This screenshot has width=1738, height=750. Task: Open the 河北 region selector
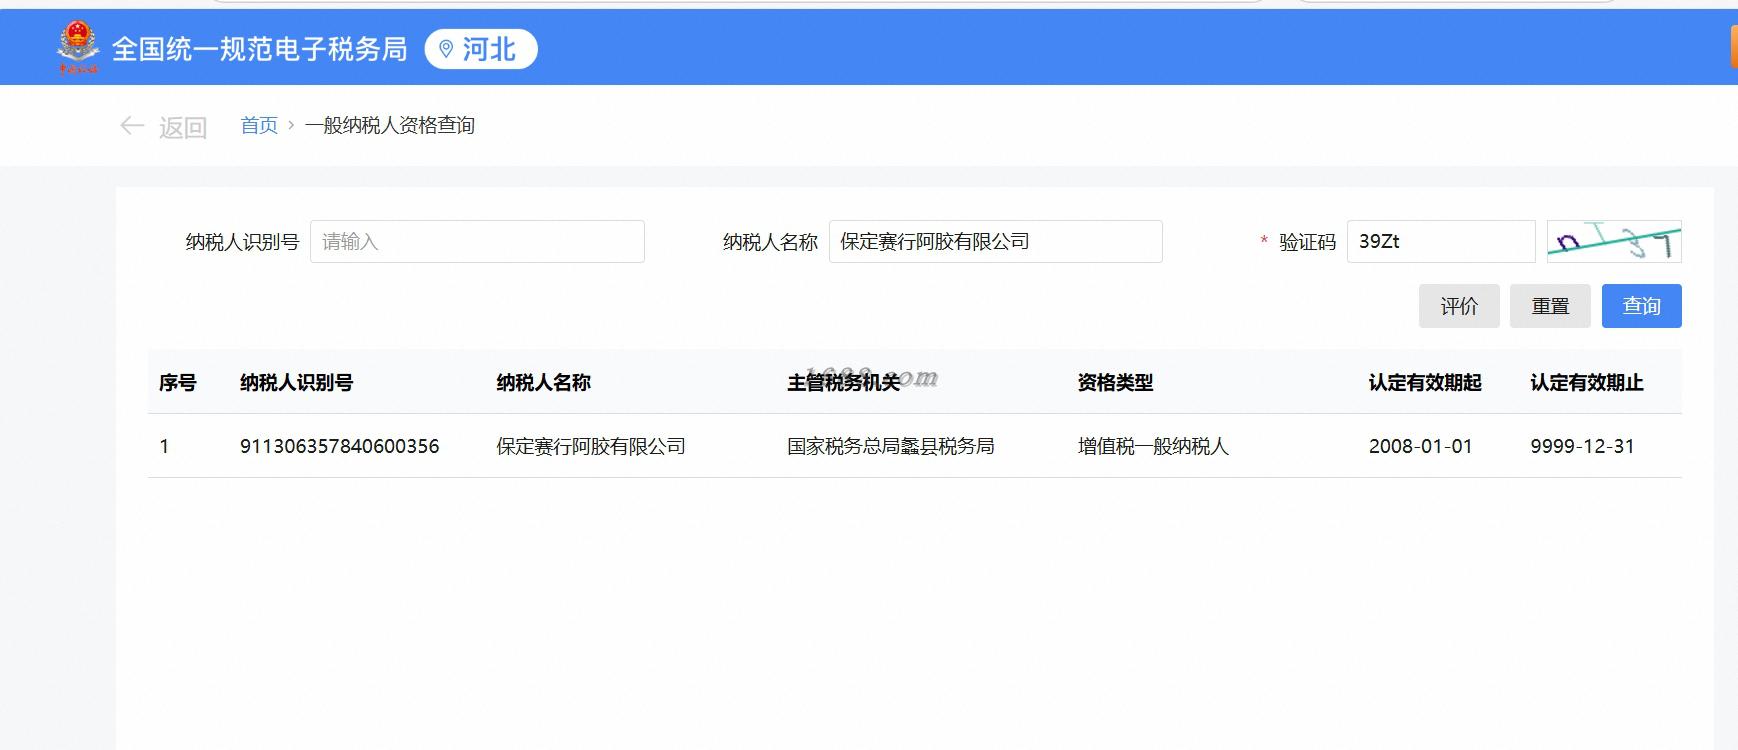click(x=481, y=49)
